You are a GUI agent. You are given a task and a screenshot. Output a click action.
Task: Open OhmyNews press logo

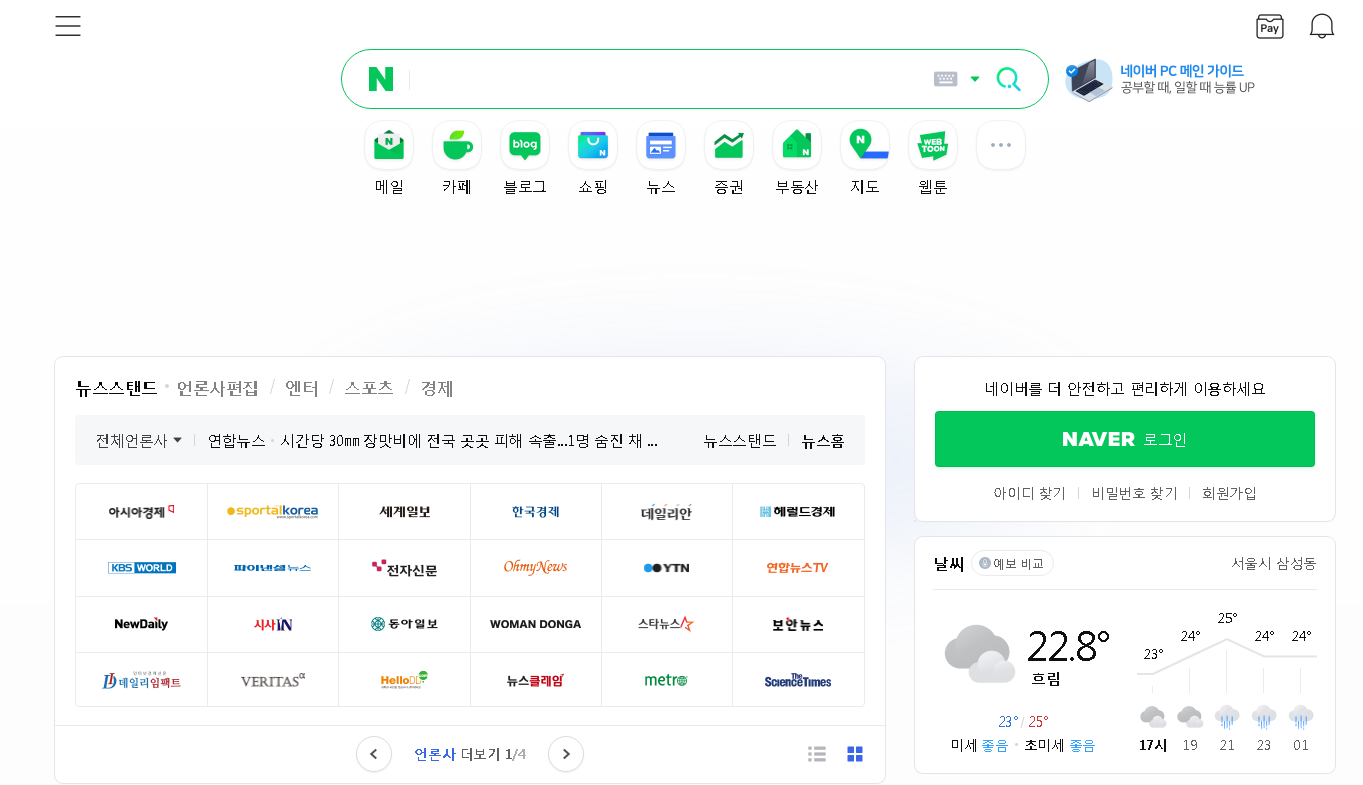point(536,567)
